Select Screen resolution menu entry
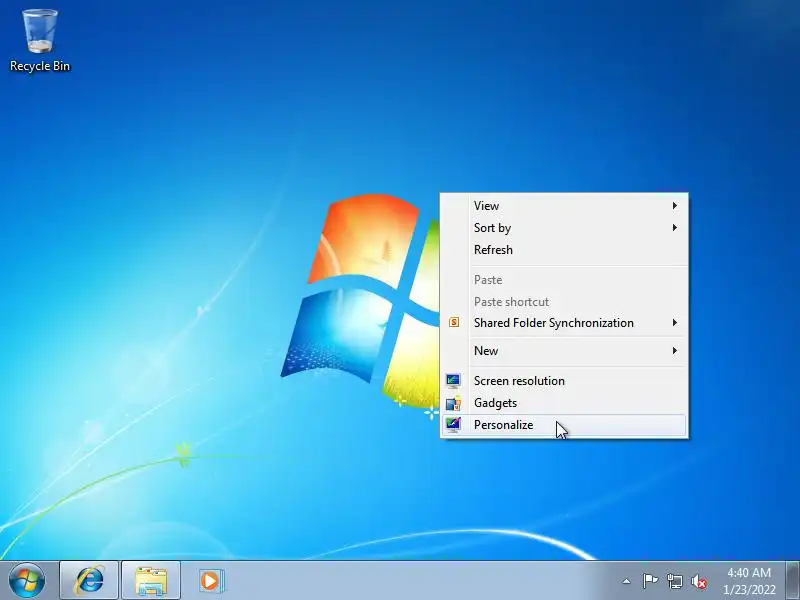Screen dimensions: 800x600 pos(564,381)
